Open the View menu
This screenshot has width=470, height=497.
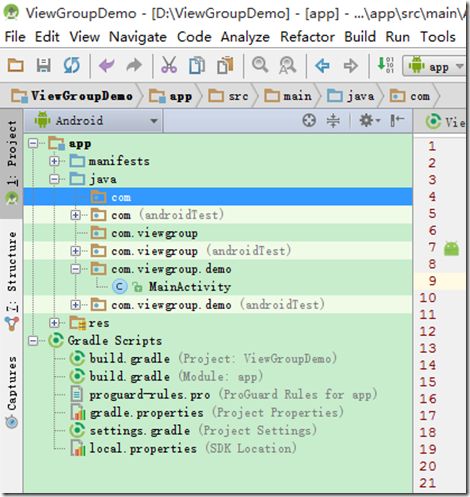84,36
